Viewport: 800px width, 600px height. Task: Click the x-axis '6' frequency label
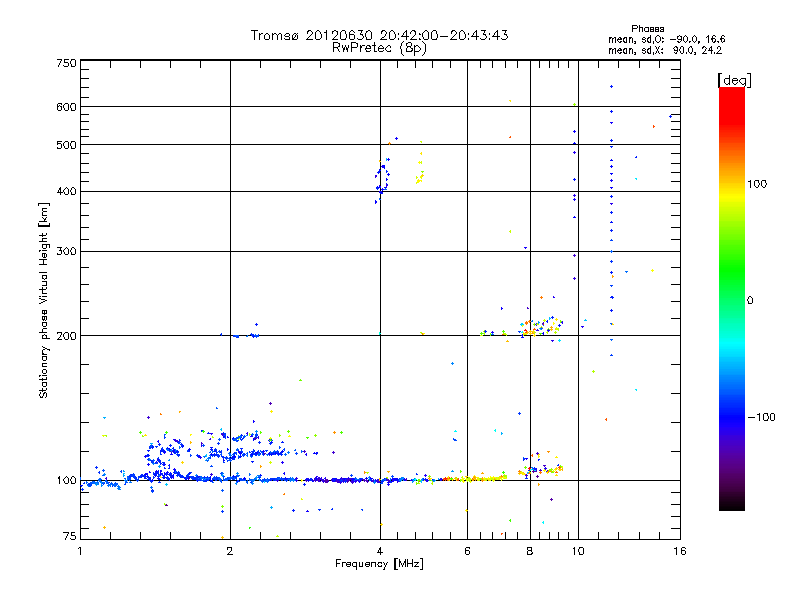tap(467, 551)
